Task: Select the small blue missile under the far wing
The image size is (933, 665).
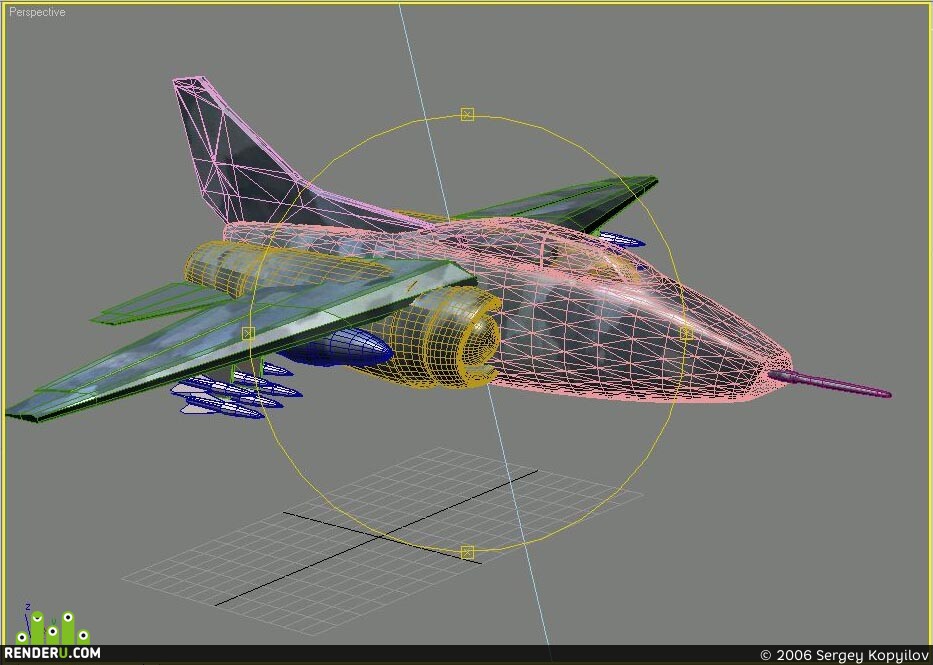Action: pos(622,239)
